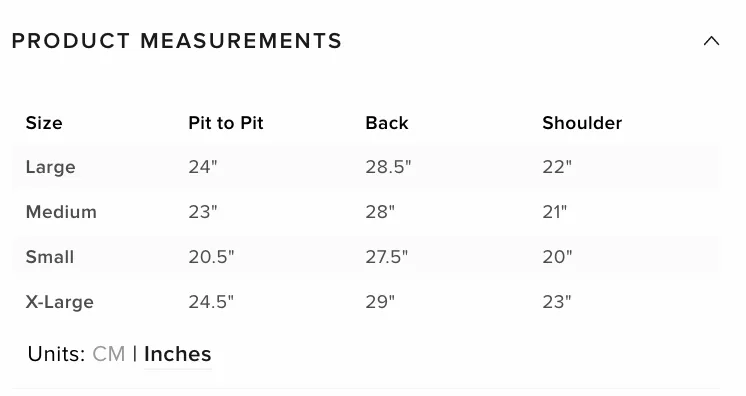Click the 24.5" Pit to Pit value

pos(211,302)
